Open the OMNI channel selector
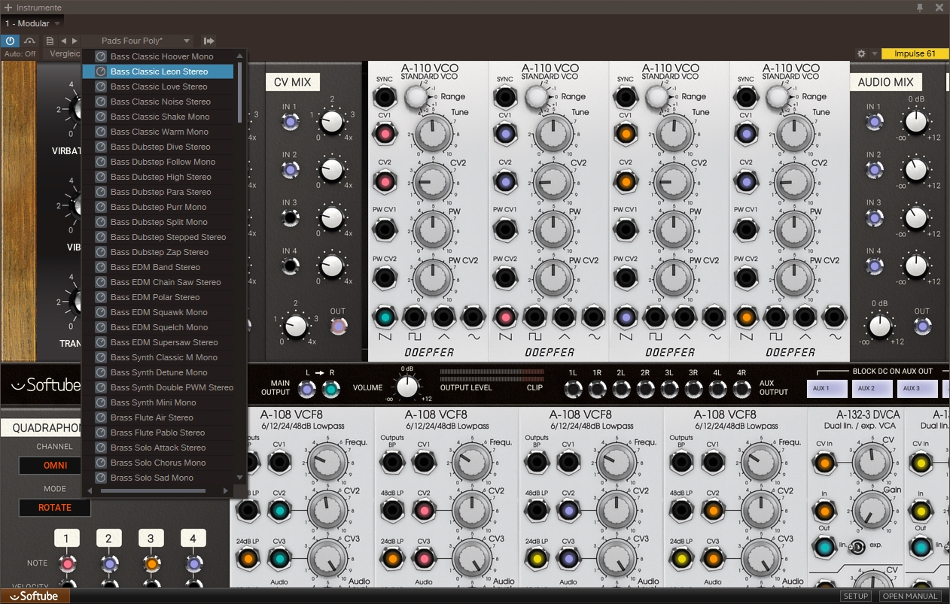 tap(55, 465)
